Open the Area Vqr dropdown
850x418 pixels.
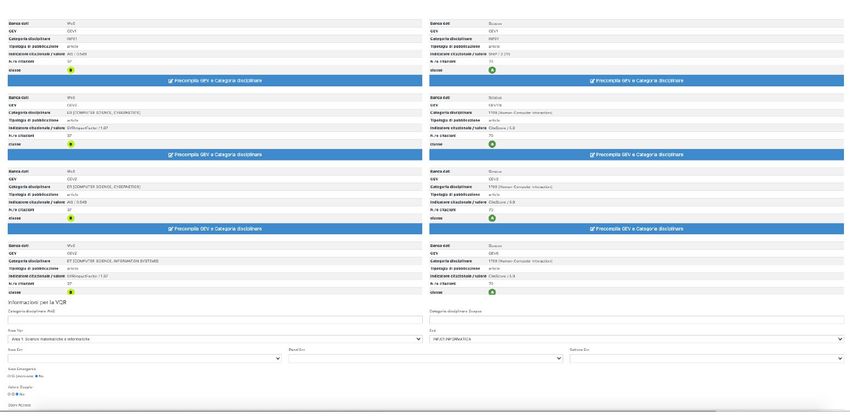[x=215, y=339]
